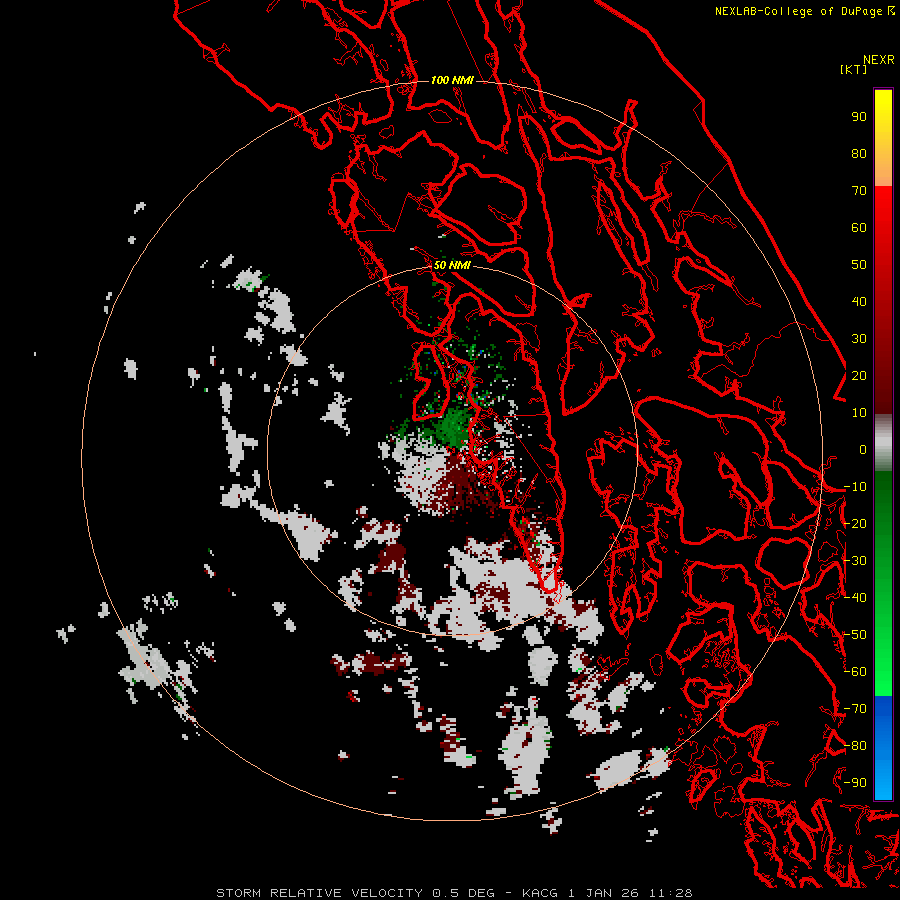Click the "30" value on velocity scale
Viewport: 900px width, 900px height.
tap(859, 339)
